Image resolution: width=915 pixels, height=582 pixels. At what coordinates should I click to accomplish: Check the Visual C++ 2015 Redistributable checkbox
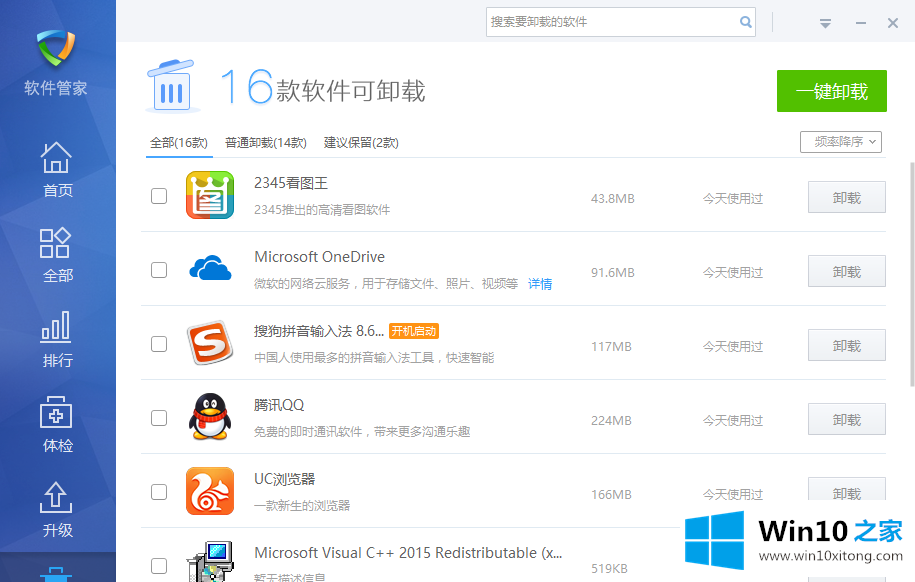159,566
